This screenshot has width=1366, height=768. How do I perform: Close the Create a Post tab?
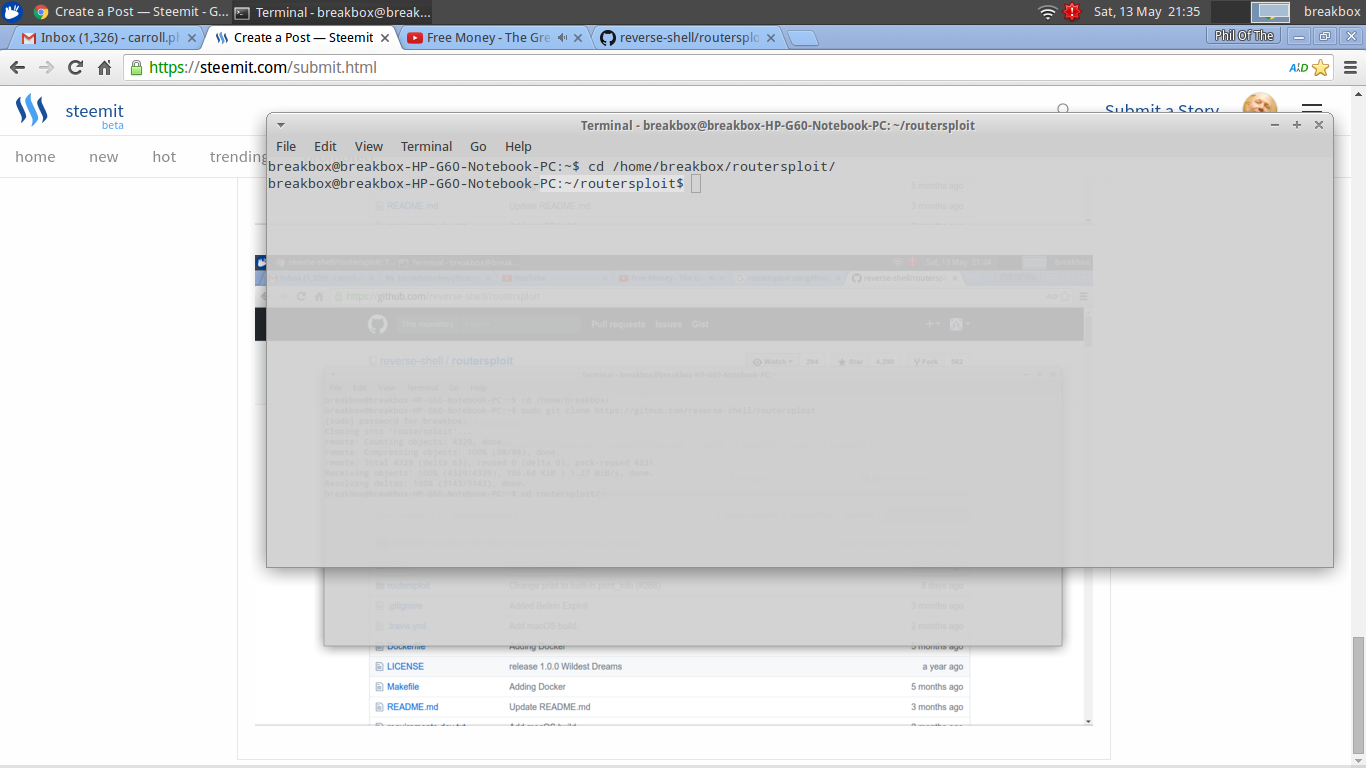coord(387,38)
